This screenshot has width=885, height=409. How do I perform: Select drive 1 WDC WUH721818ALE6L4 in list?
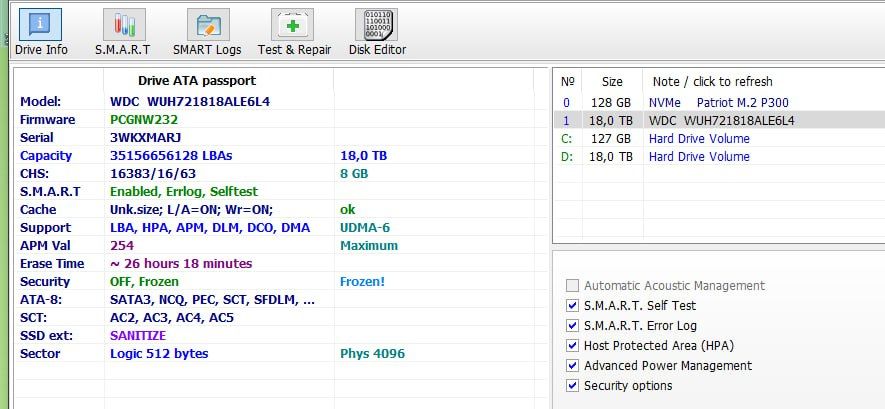pyautogui.click(x=719, y=120)
